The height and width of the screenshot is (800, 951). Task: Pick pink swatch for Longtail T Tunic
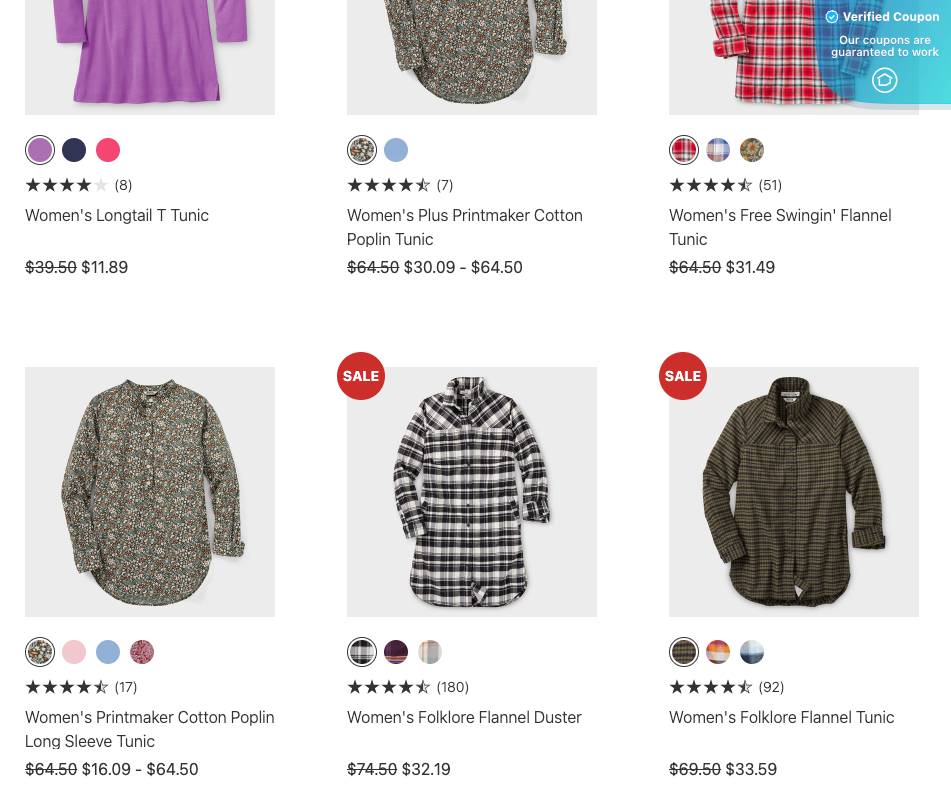(108, 150)
